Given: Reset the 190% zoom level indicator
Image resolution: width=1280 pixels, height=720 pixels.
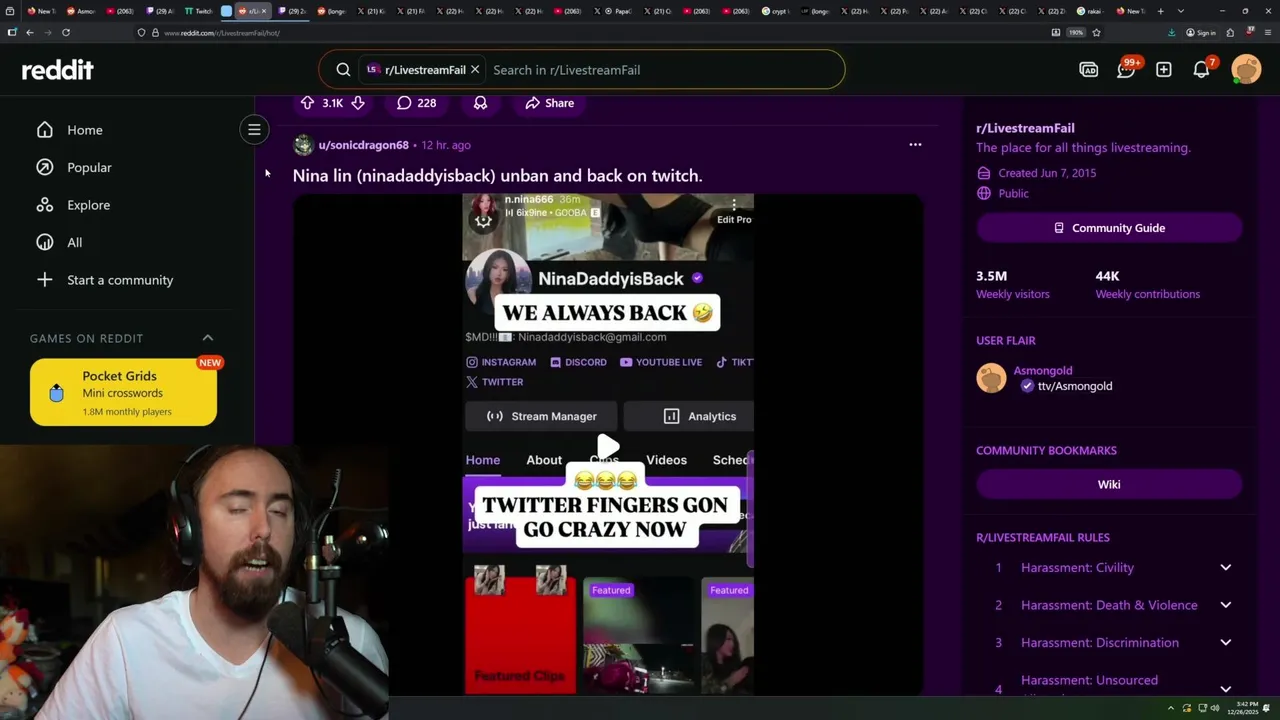Looking at the screenshot, I should (x=1076, y=32).
